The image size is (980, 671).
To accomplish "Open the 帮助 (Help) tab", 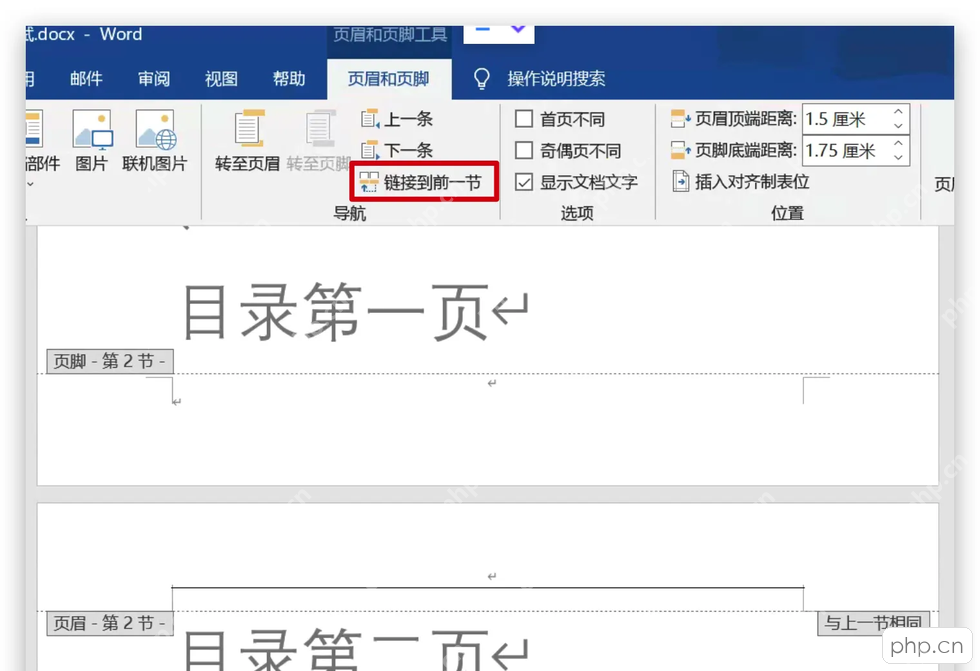I will (x=289, y=79).
